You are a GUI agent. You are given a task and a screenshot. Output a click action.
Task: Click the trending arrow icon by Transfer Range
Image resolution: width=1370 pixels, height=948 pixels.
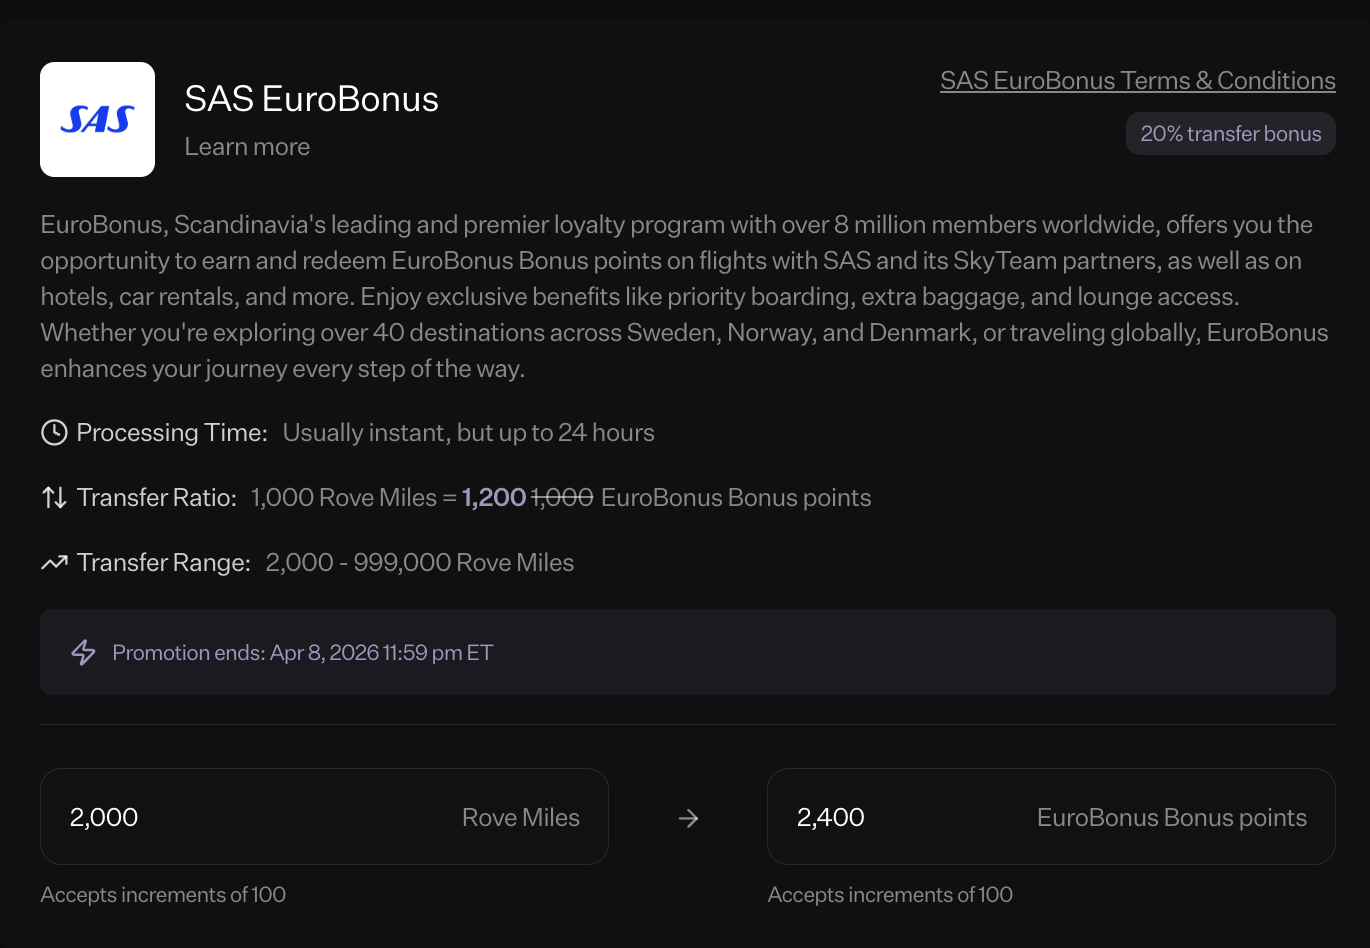click(x=53, y=562)
